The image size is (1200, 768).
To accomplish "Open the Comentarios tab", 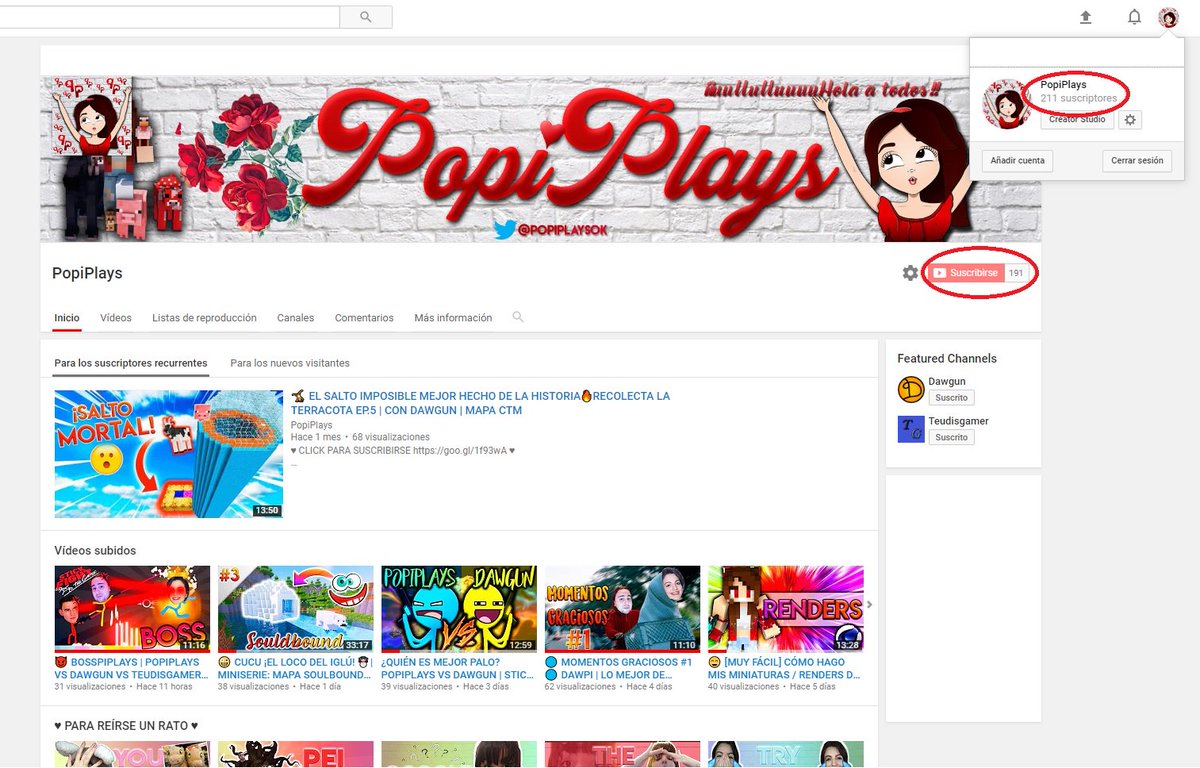I will [364, 318].
